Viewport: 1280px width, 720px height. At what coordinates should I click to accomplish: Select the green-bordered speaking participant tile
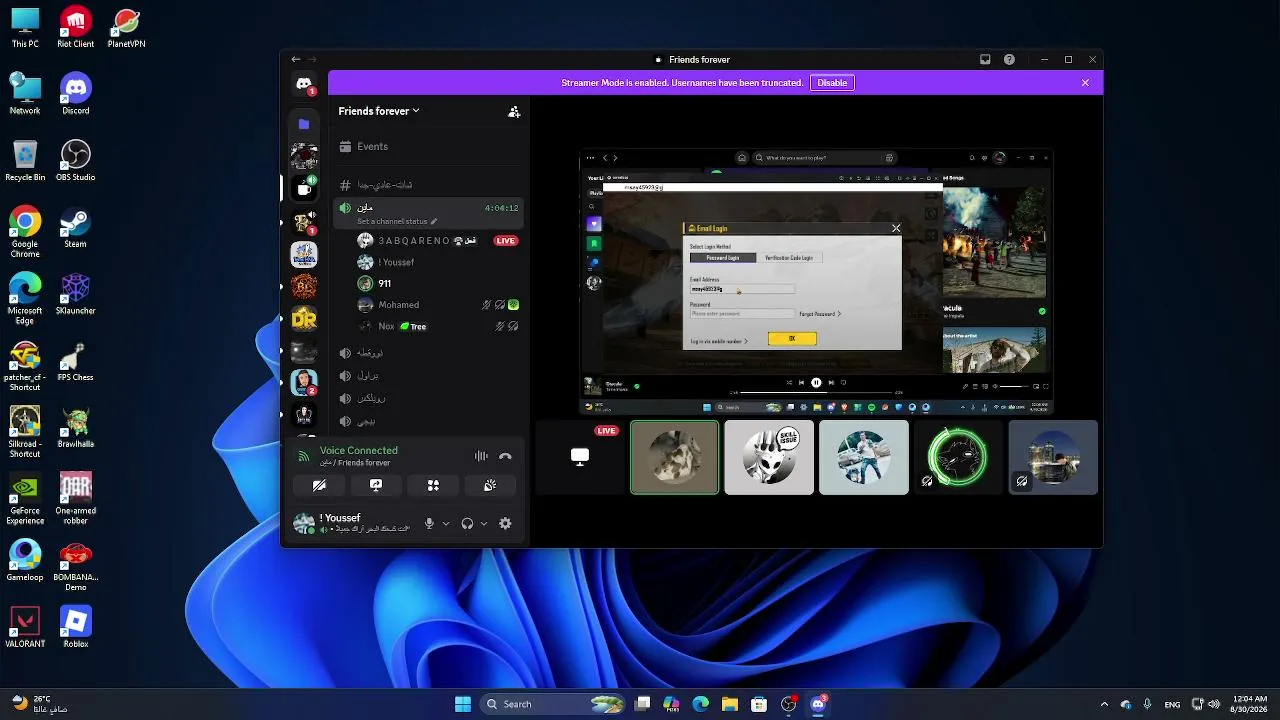click(675, 457)
